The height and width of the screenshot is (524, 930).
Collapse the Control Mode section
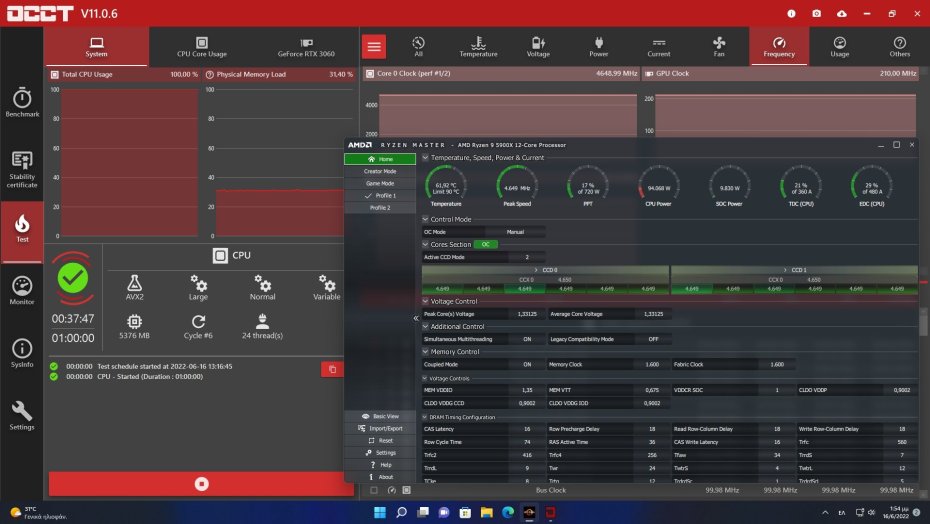click(x=425, y=220)
